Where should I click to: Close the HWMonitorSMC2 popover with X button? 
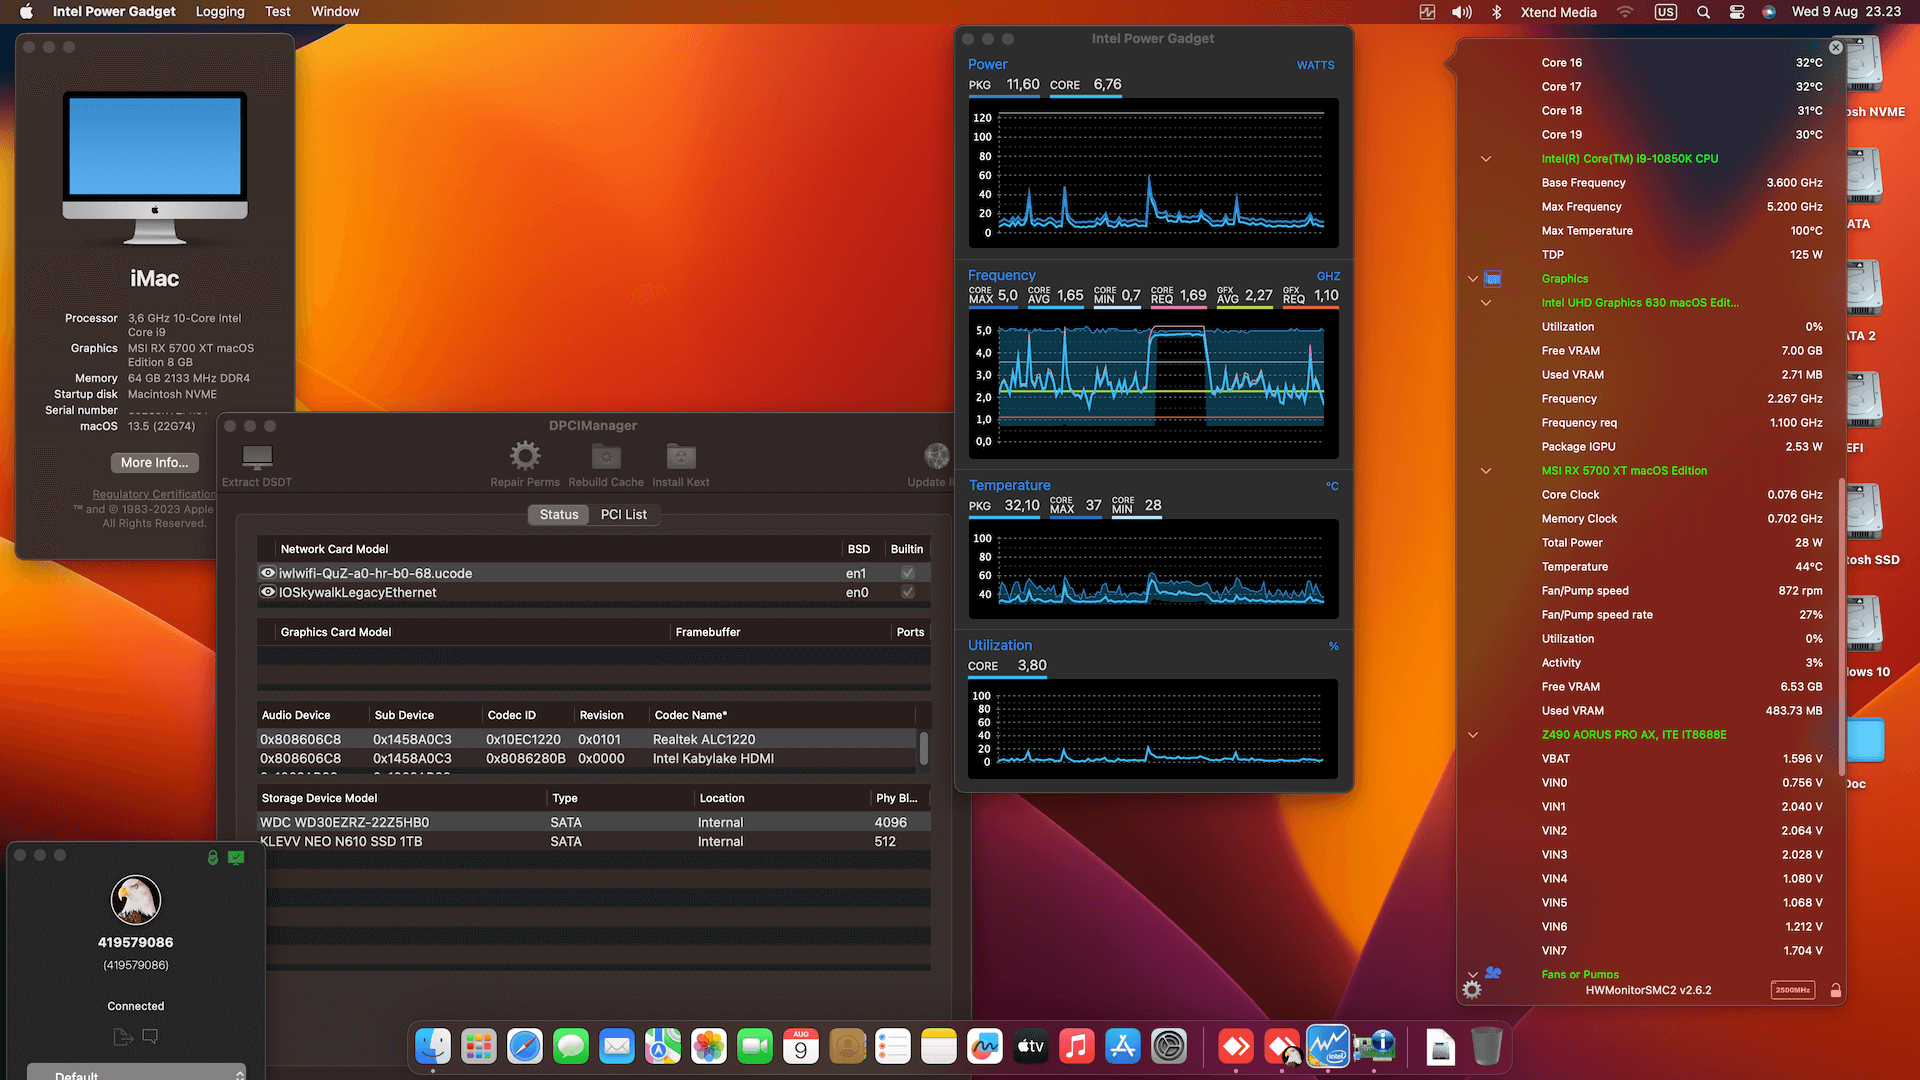coord(1836,47)
